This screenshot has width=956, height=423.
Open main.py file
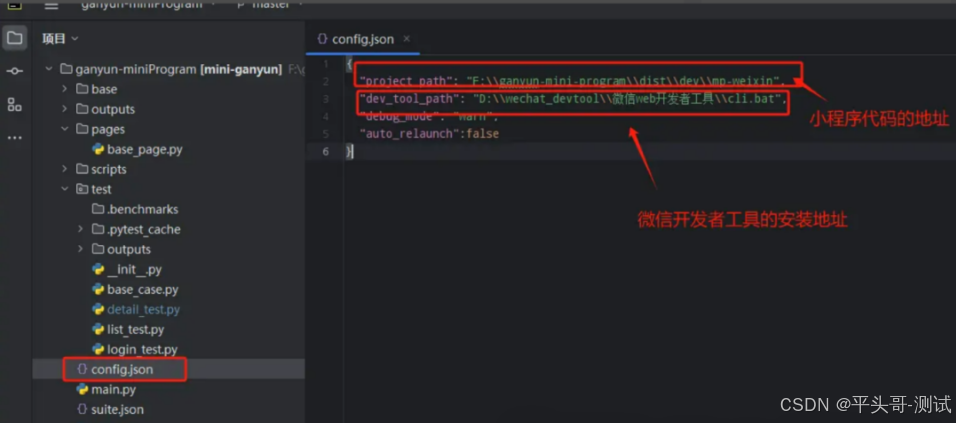pos(113,389)
